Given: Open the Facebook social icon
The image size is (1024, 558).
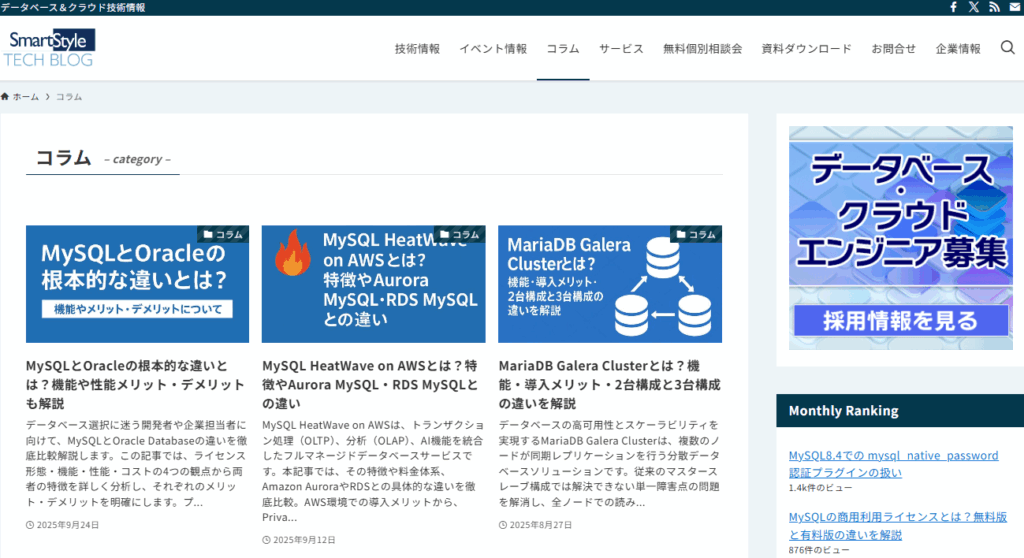Looking at the screenshot, I should click(x=953, y=7).
